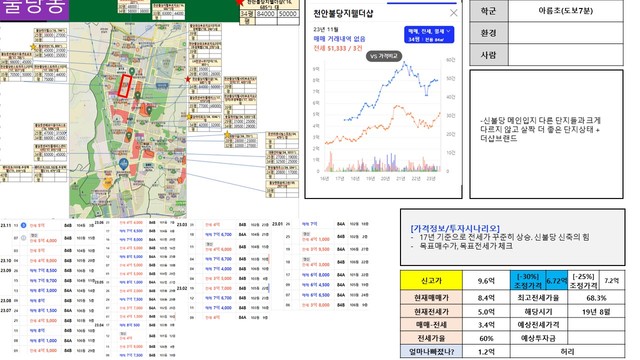Select the yellow 신고가 cell
The image size is (640, 360).
tap(431, 281)
